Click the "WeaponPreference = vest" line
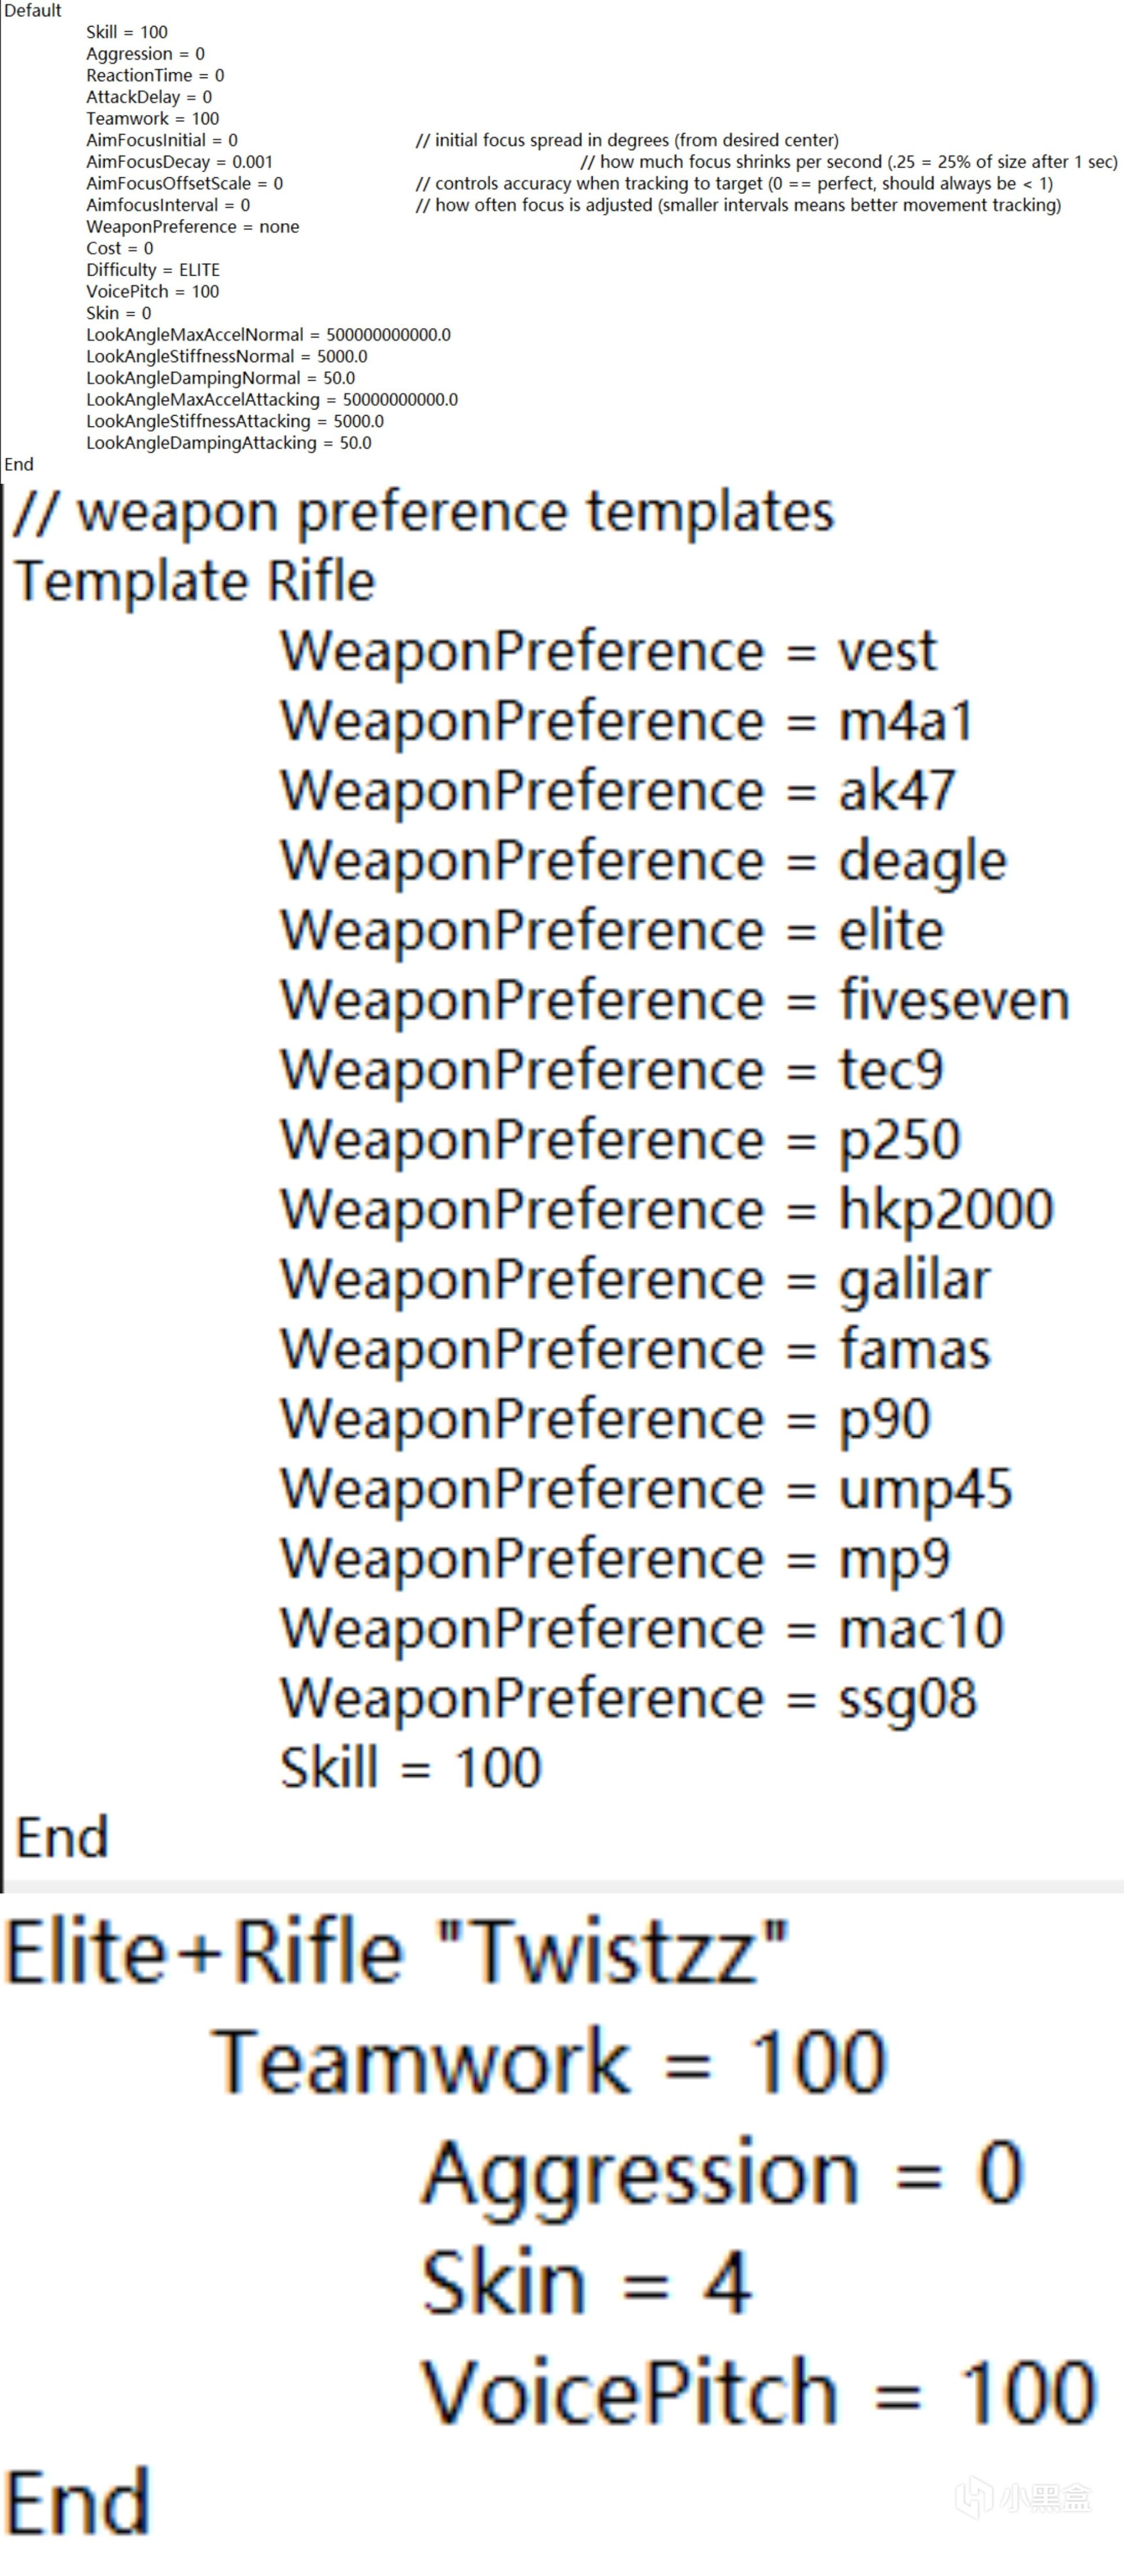 click(608, 652)
